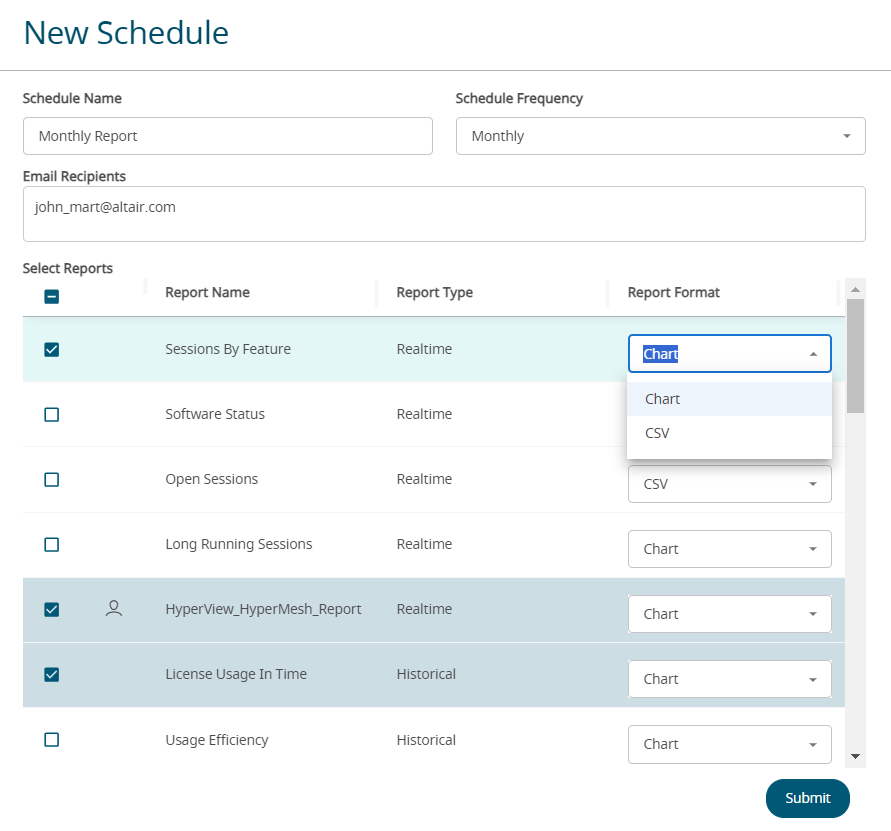The height and width of the screenshot is (831, 891).
Task: Tick the Long Running Sessions checkbox
Action: (52, 544)
